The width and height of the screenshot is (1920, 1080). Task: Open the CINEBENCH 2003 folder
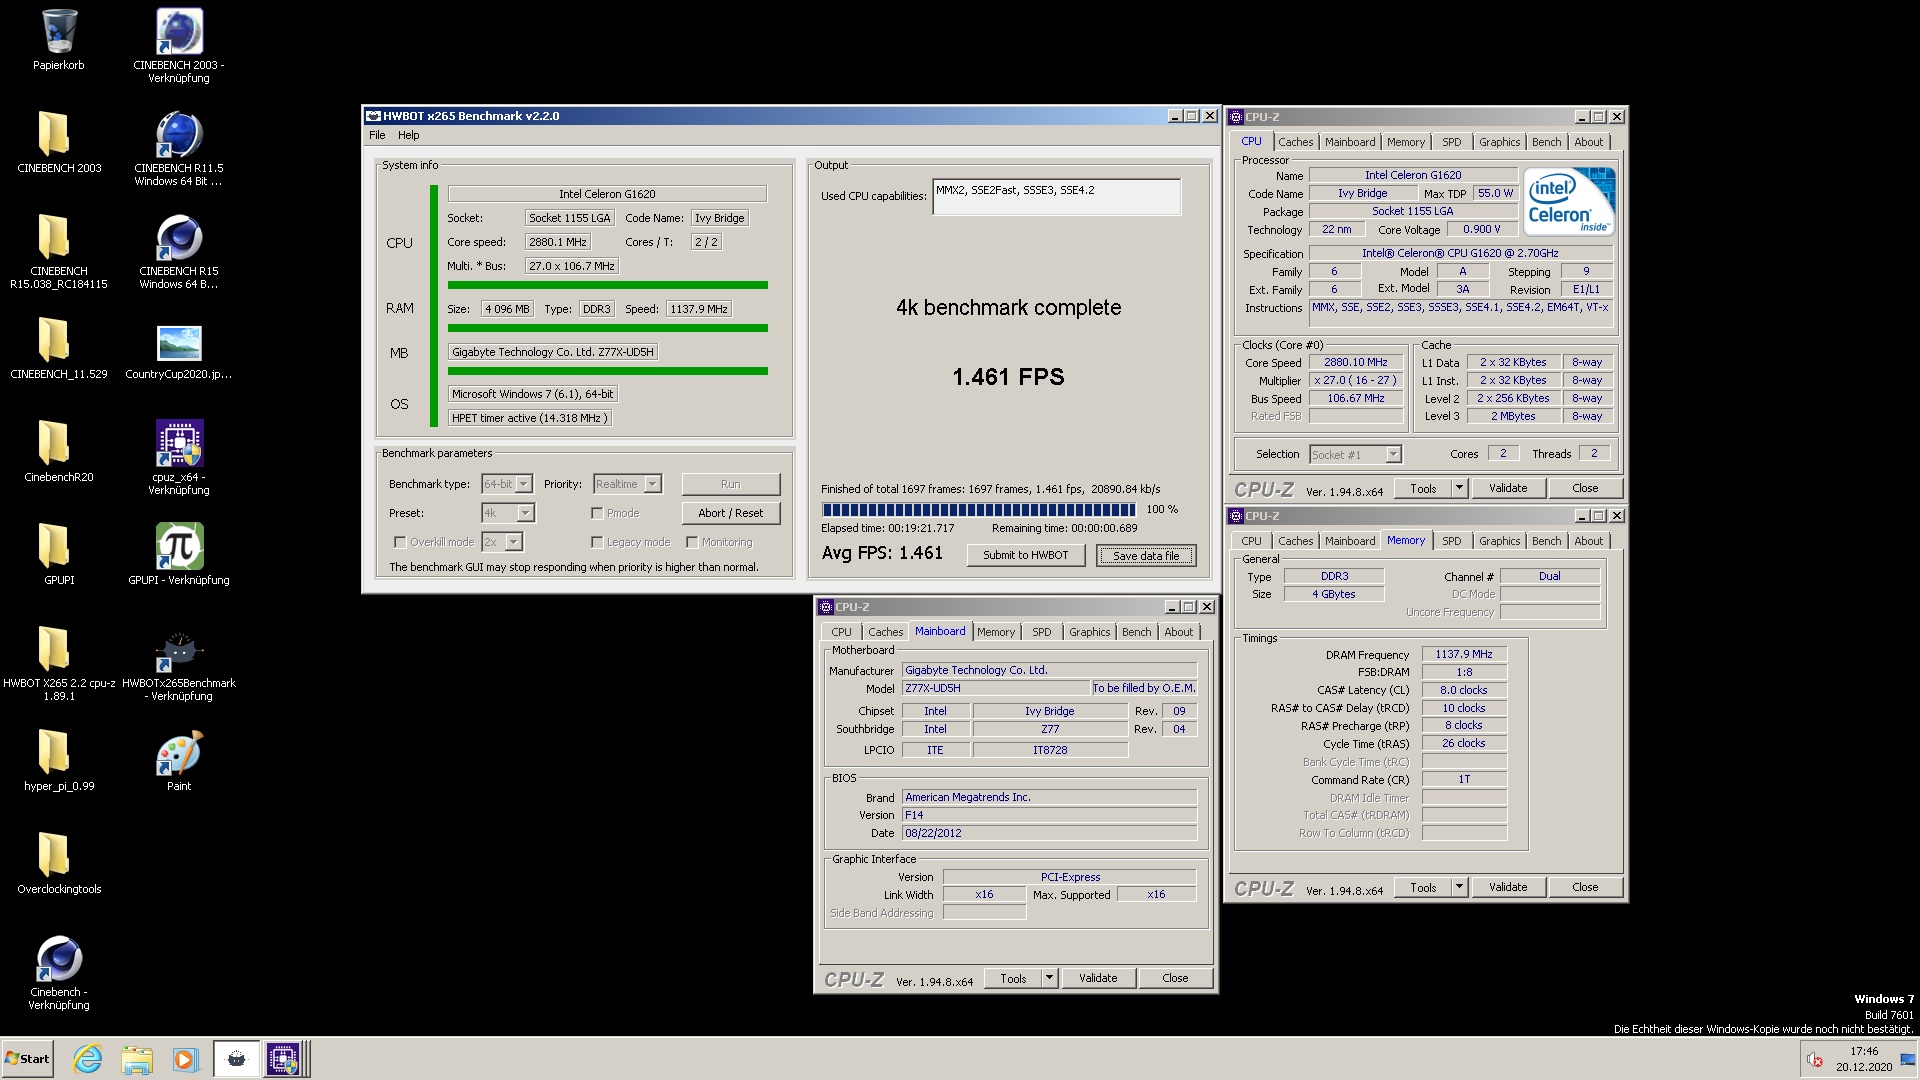59,142
